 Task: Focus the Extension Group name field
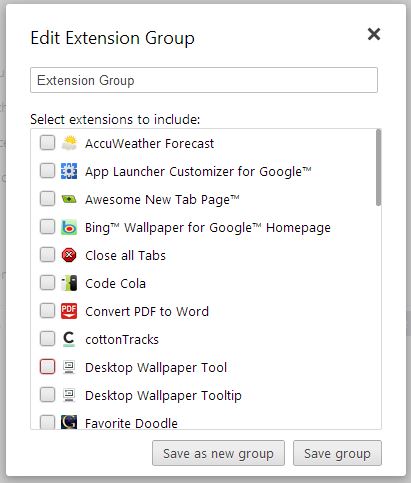point(204,80)
